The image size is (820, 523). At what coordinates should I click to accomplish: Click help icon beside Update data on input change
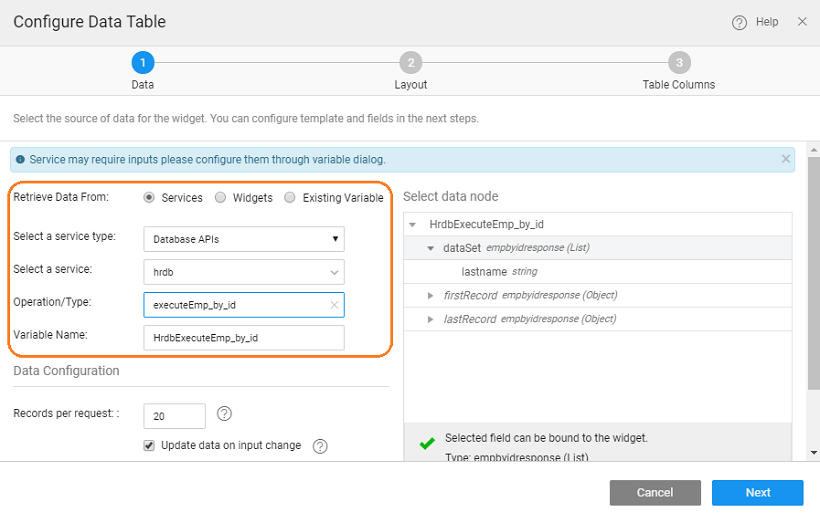tap(320, 447)
